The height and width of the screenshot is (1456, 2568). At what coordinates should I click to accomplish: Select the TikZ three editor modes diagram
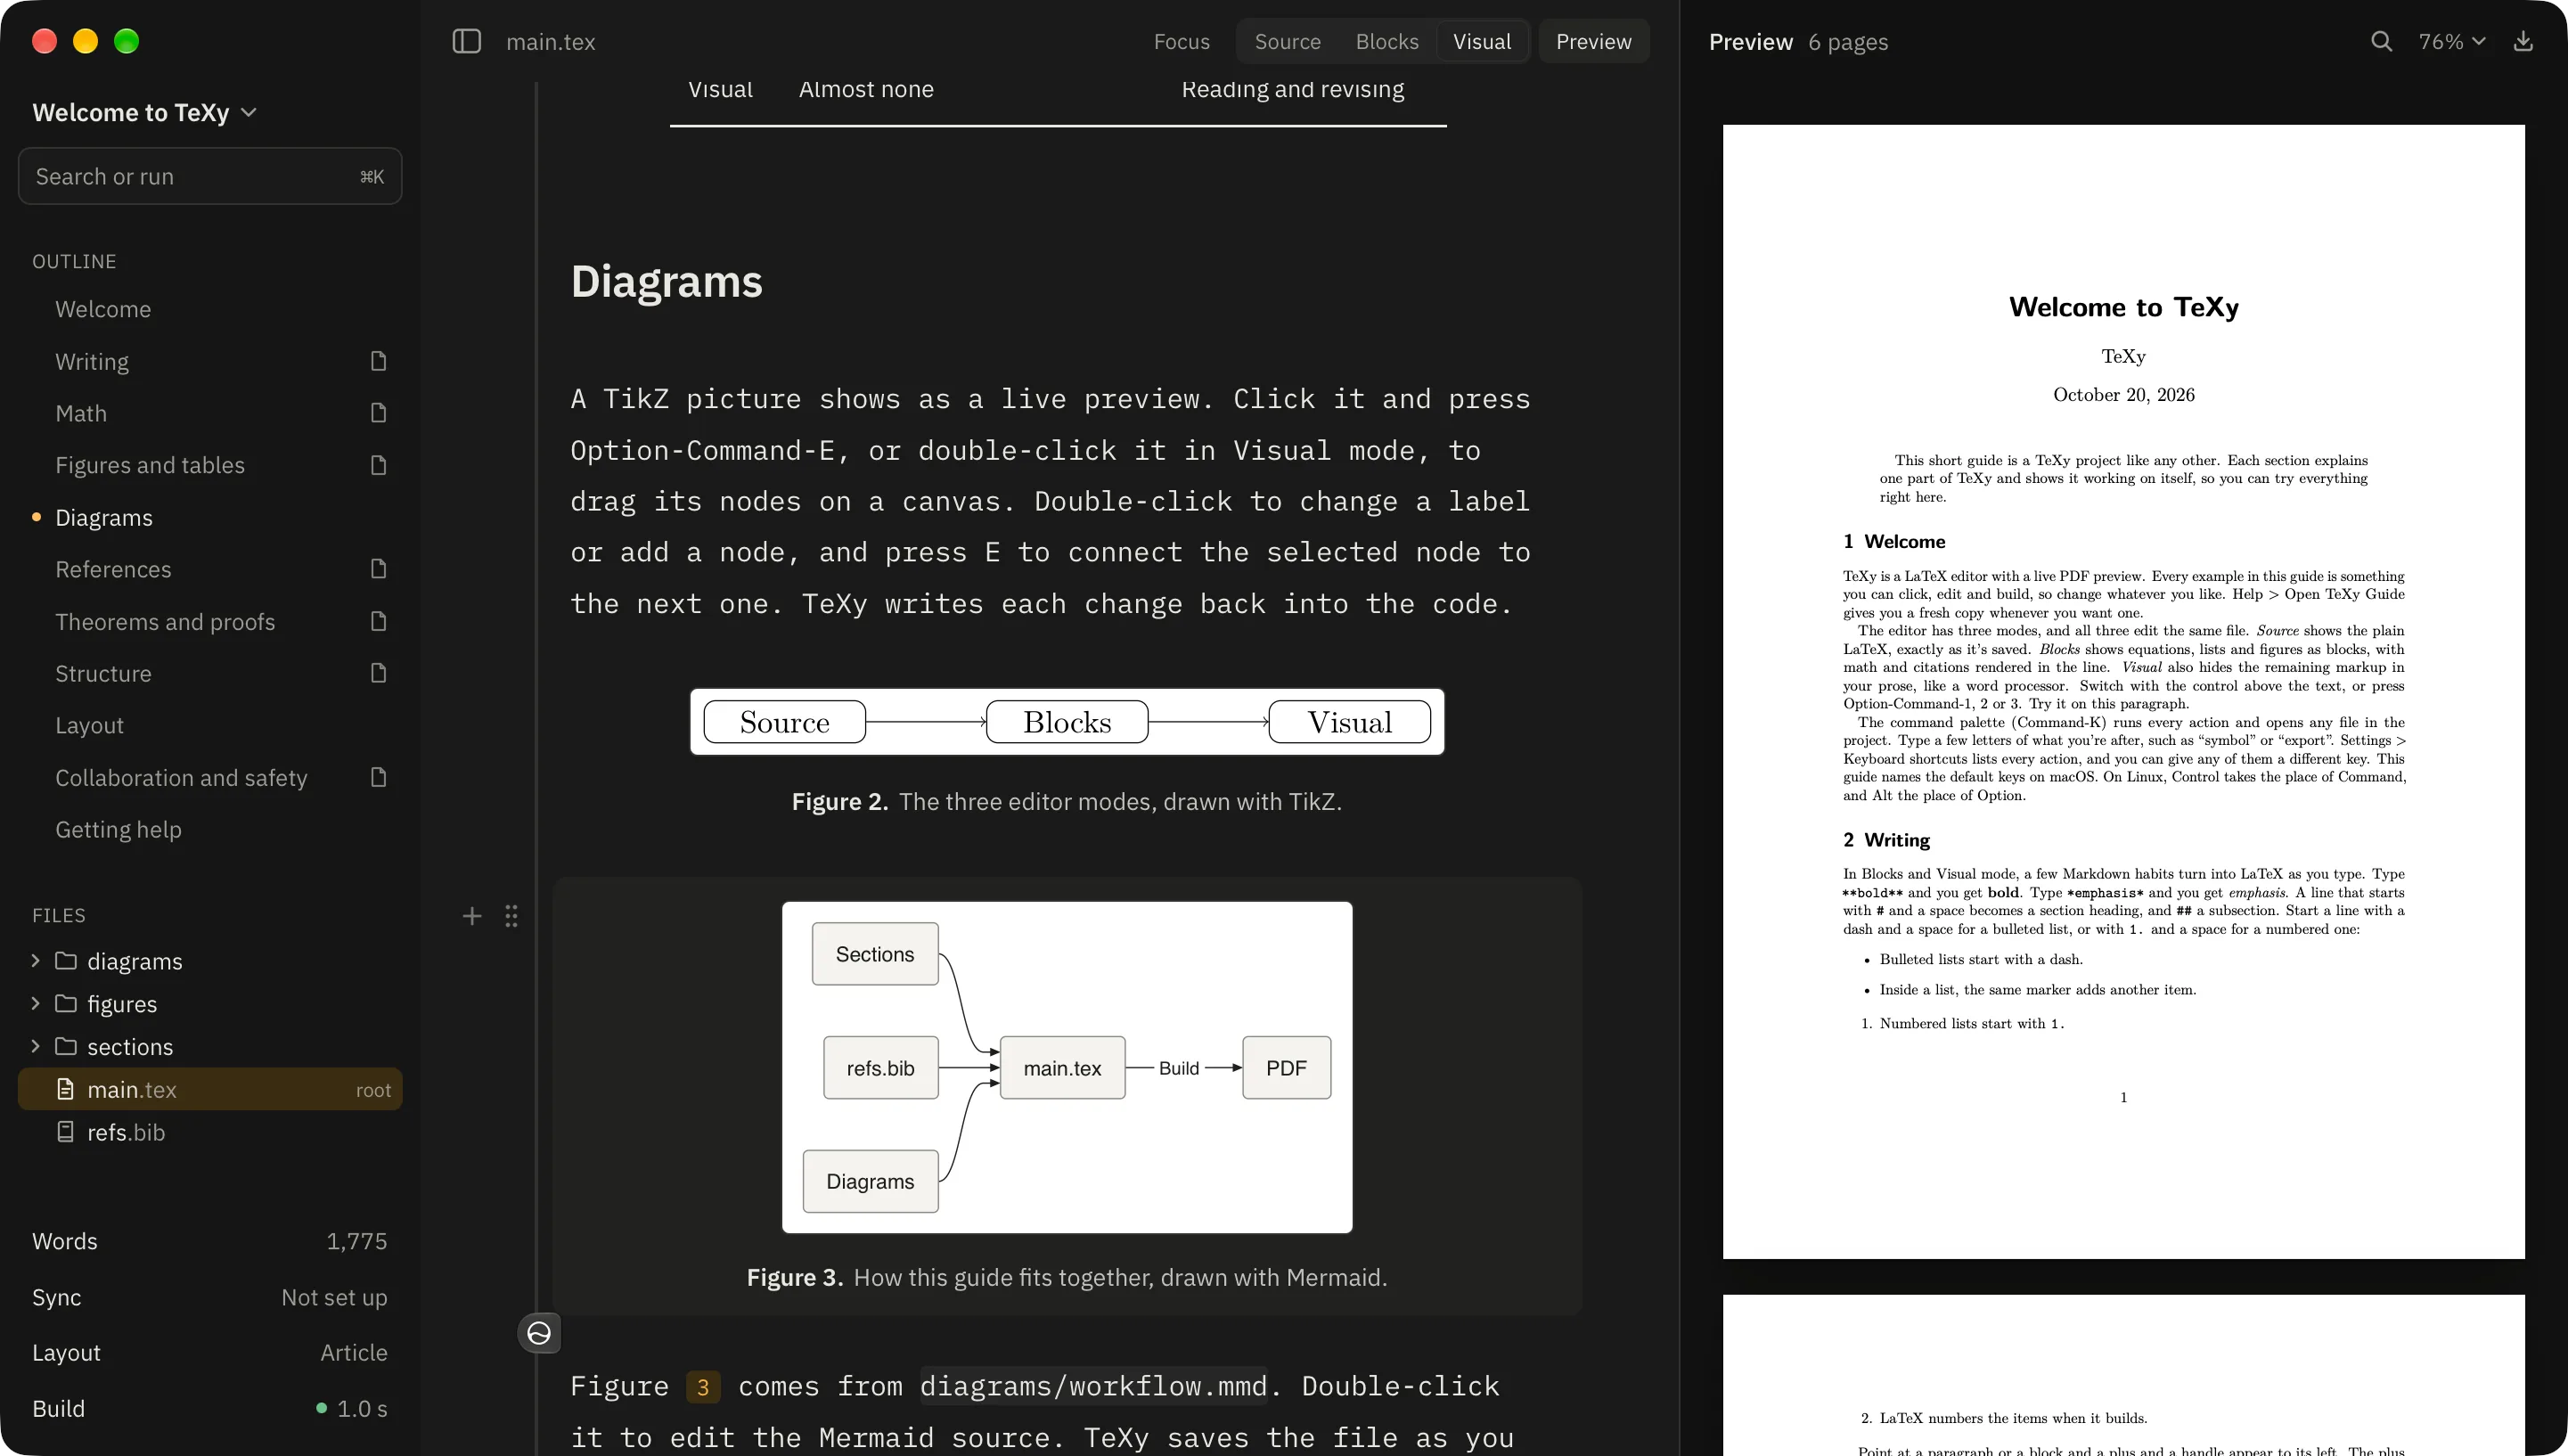click(1067, 722)
